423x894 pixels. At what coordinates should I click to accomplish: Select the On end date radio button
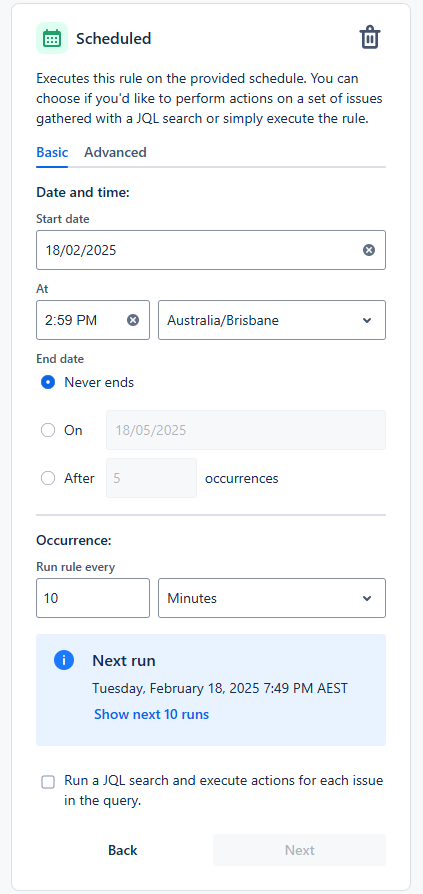point(48,430)
